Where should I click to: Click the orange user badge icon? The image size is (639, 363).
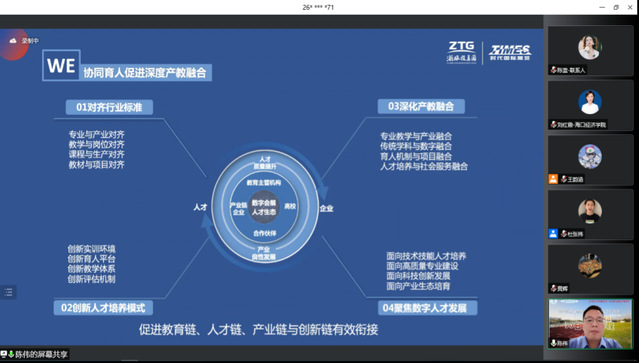(553, 179)
